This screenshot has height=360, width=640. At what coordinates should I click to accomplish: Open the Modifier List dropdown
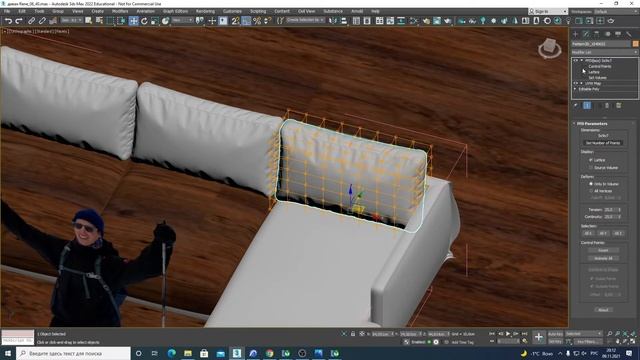tap(604, 52)
